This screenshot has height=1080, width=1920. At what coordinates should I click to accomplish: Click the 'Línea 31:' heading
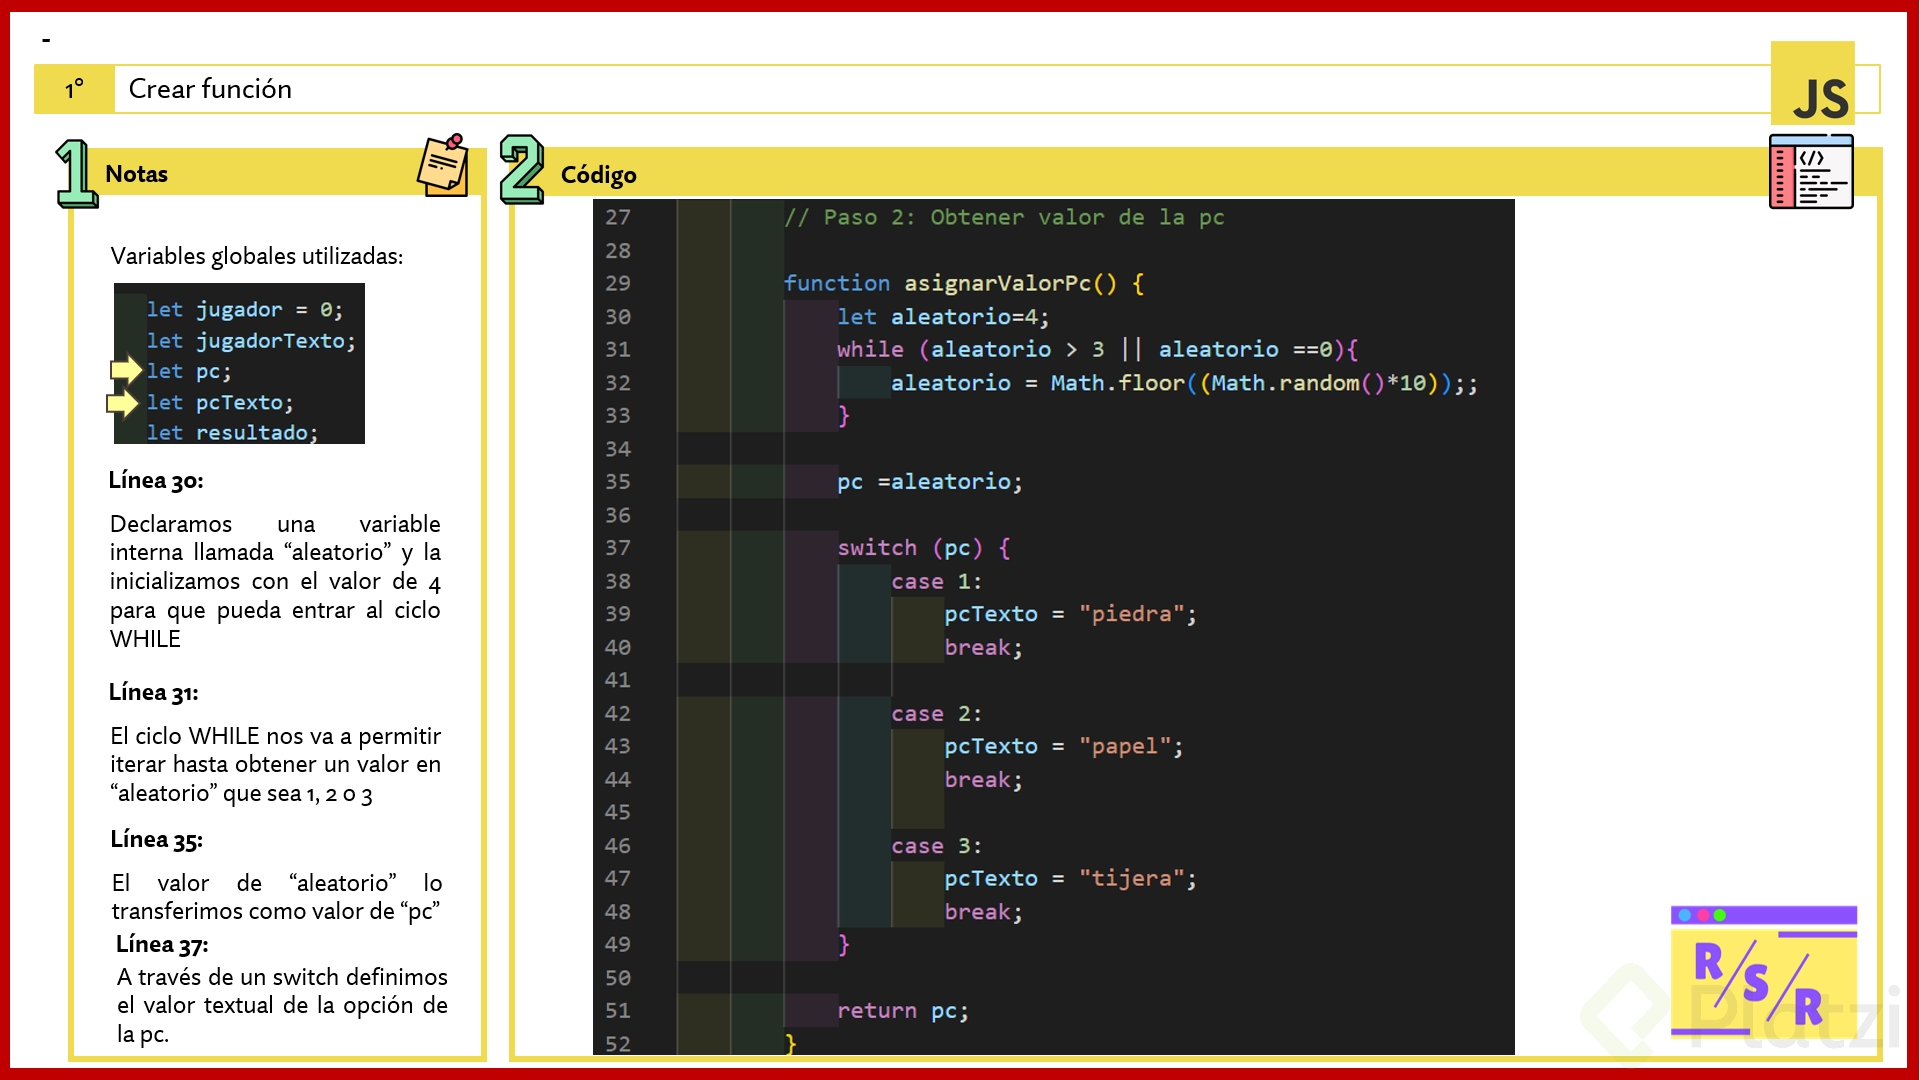(x=154, y=693)
